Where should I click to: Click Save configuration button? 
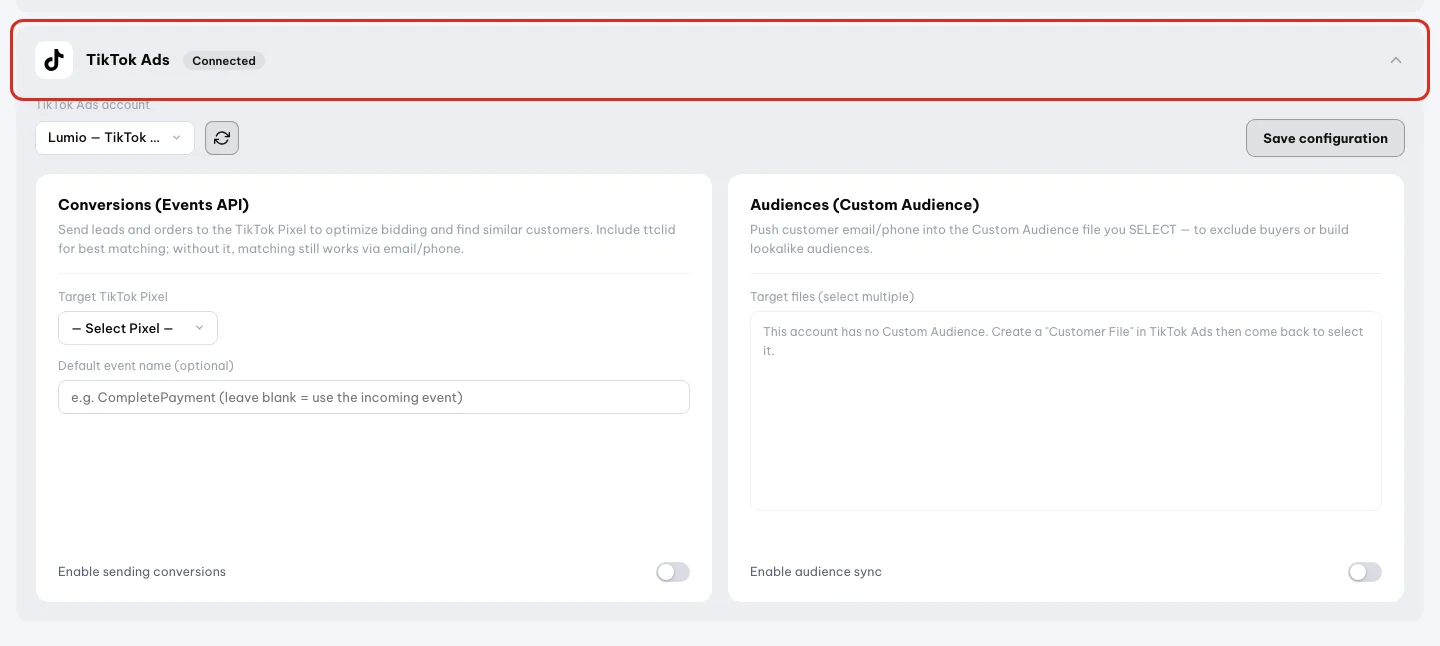point(1325,138)
